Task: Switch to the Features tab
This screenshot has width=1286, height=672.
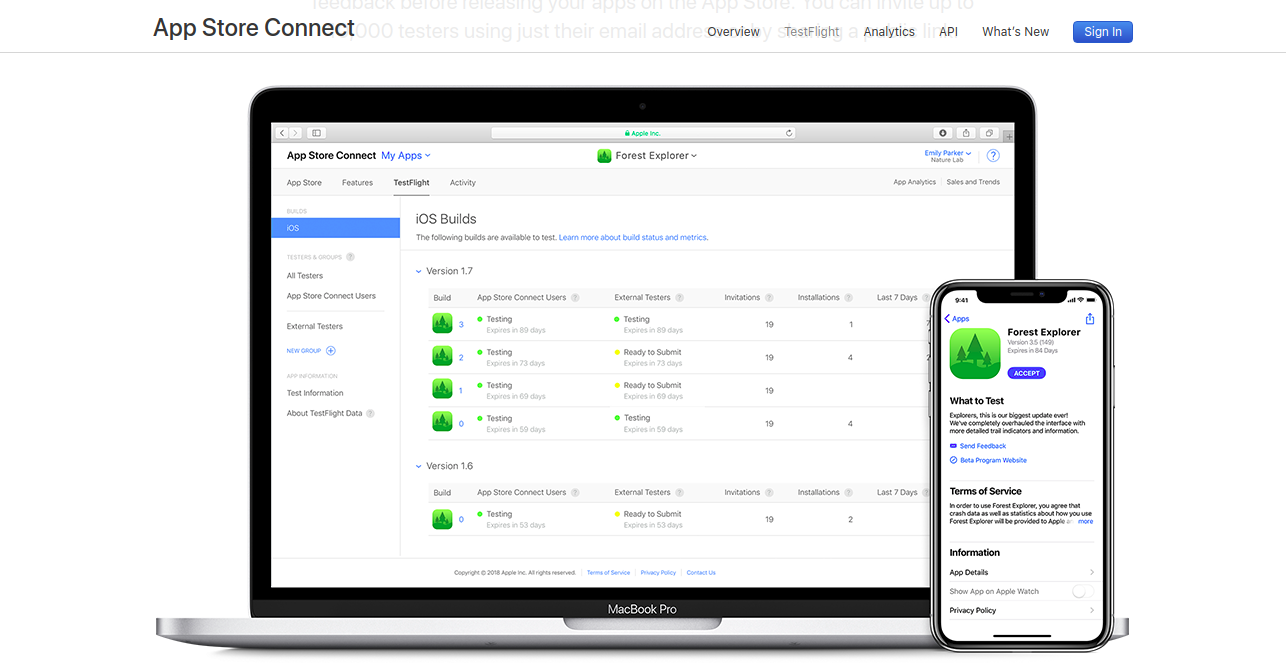Action: (x=357, y=183)
